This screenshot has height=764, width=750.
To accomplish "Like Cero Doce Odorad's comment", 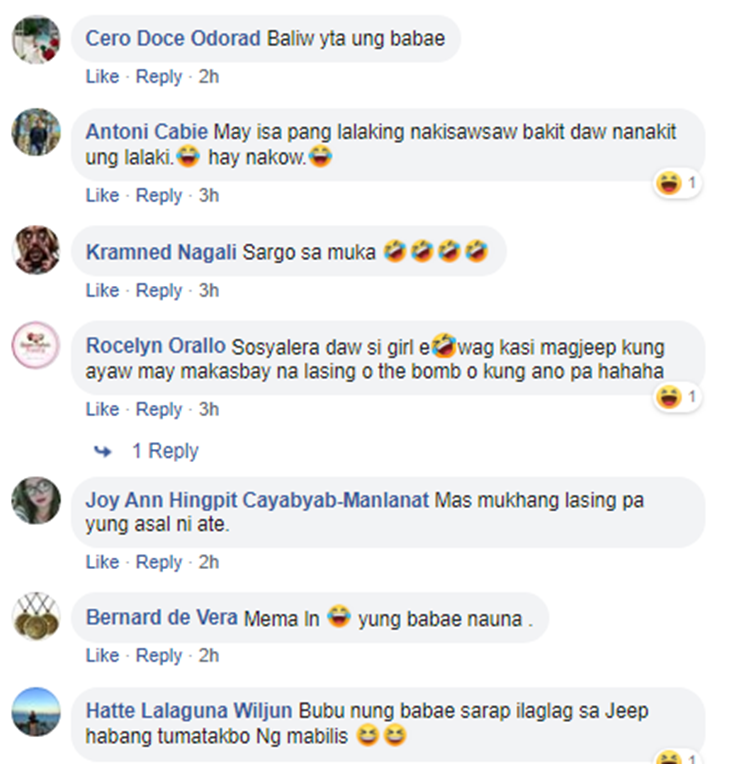I will pos(102,76).
